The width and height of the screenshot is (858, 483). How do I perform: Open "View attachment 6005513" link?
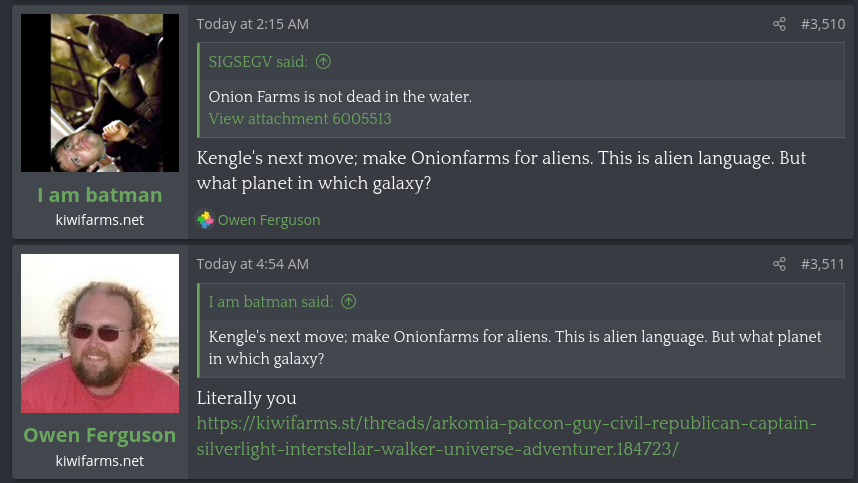[300, 119]
